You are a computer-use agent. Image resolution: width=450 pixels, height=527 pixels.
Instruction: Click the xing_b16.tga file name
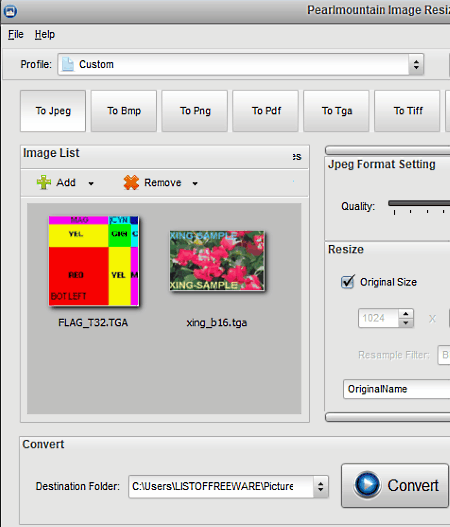(x=217, y=323)
